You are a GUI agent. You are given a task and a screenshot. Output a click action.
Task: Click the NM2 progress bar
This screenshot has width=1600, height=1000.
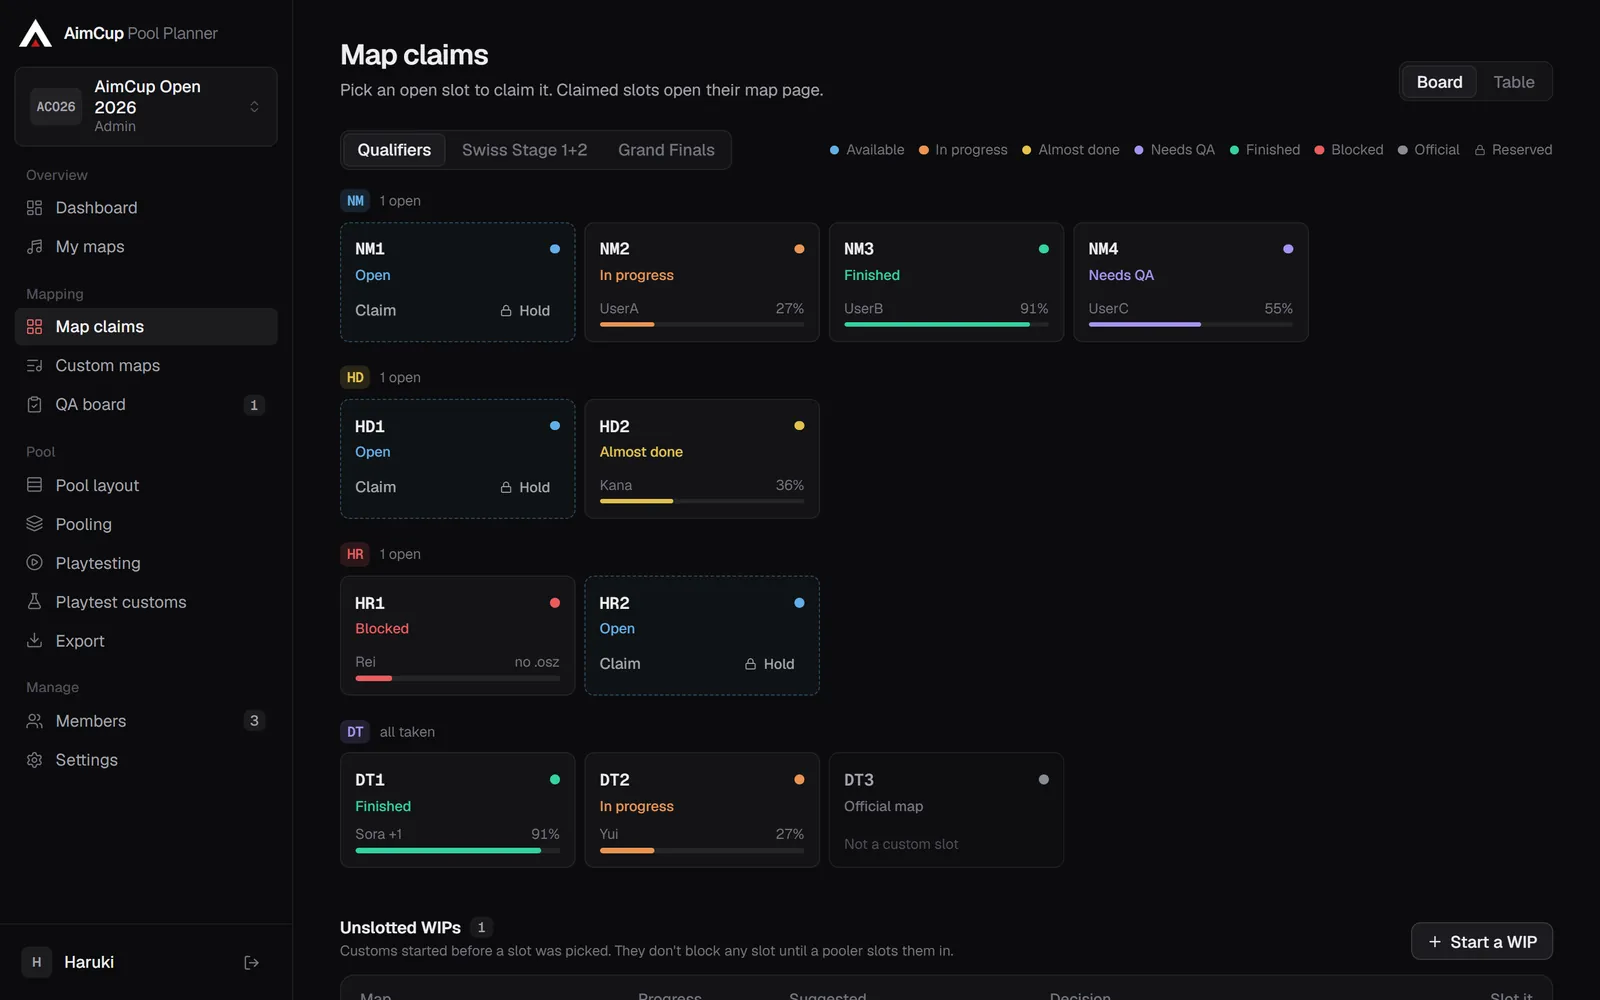point(702,324)
